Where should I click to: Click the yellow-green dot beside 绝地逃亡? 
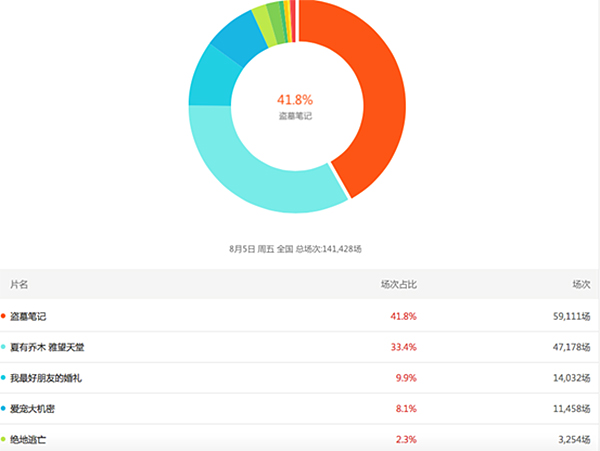pos(4,439)
